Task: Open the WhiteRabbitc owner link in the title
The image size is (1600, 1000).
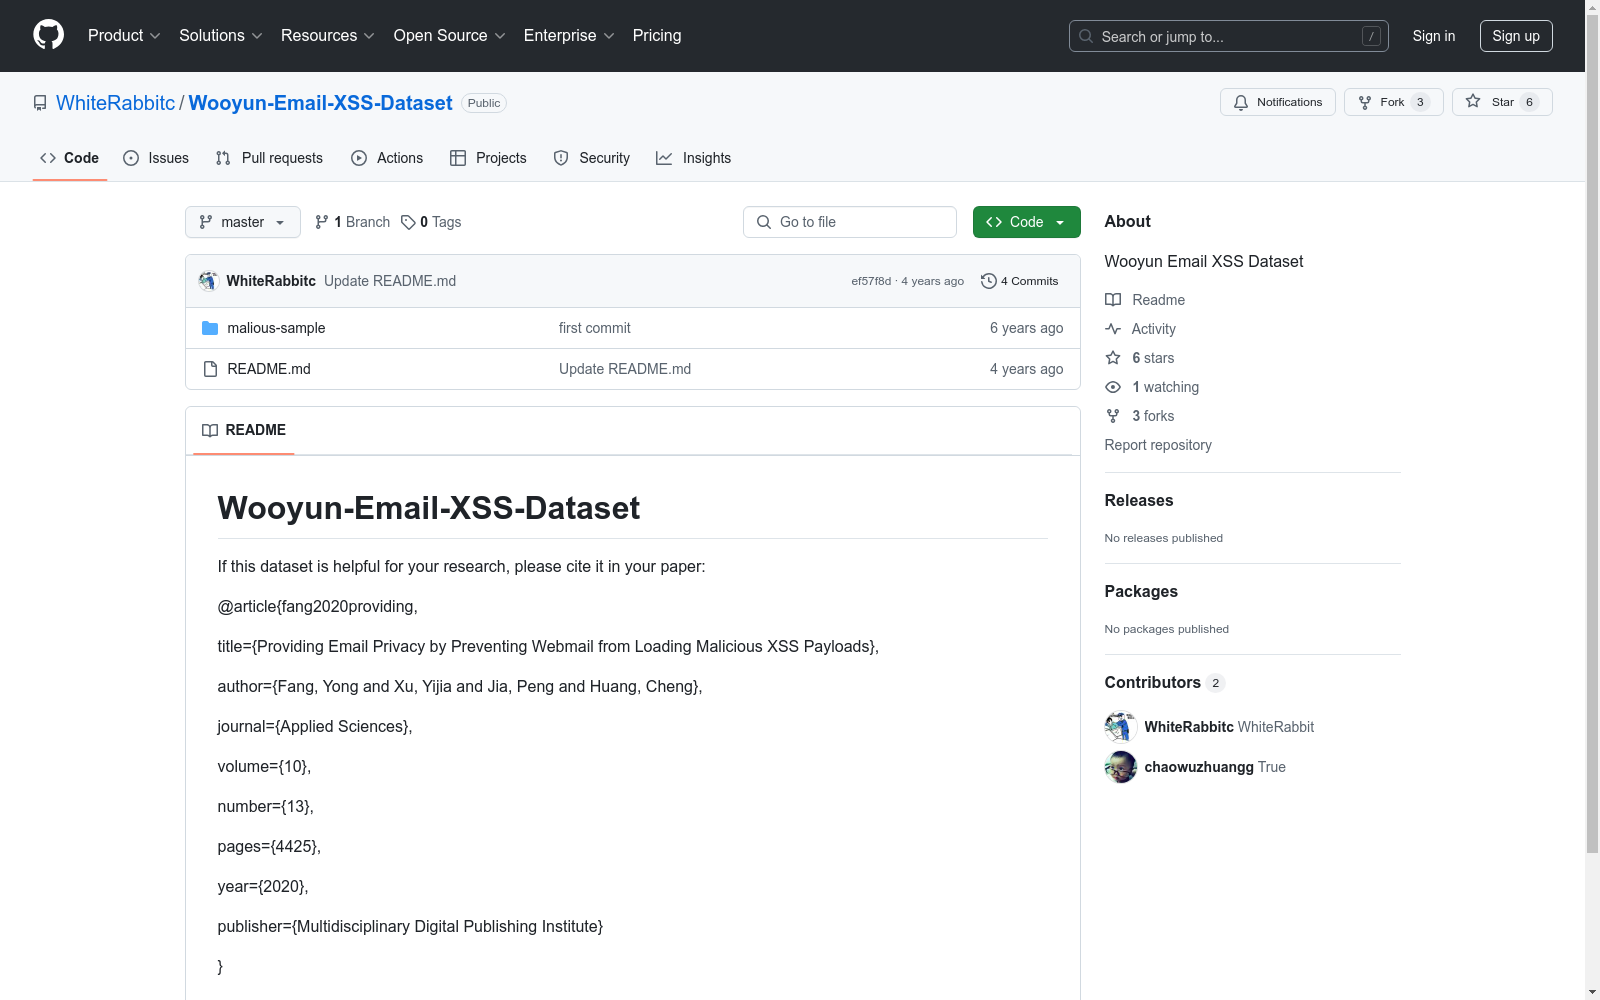Action: 116,103
